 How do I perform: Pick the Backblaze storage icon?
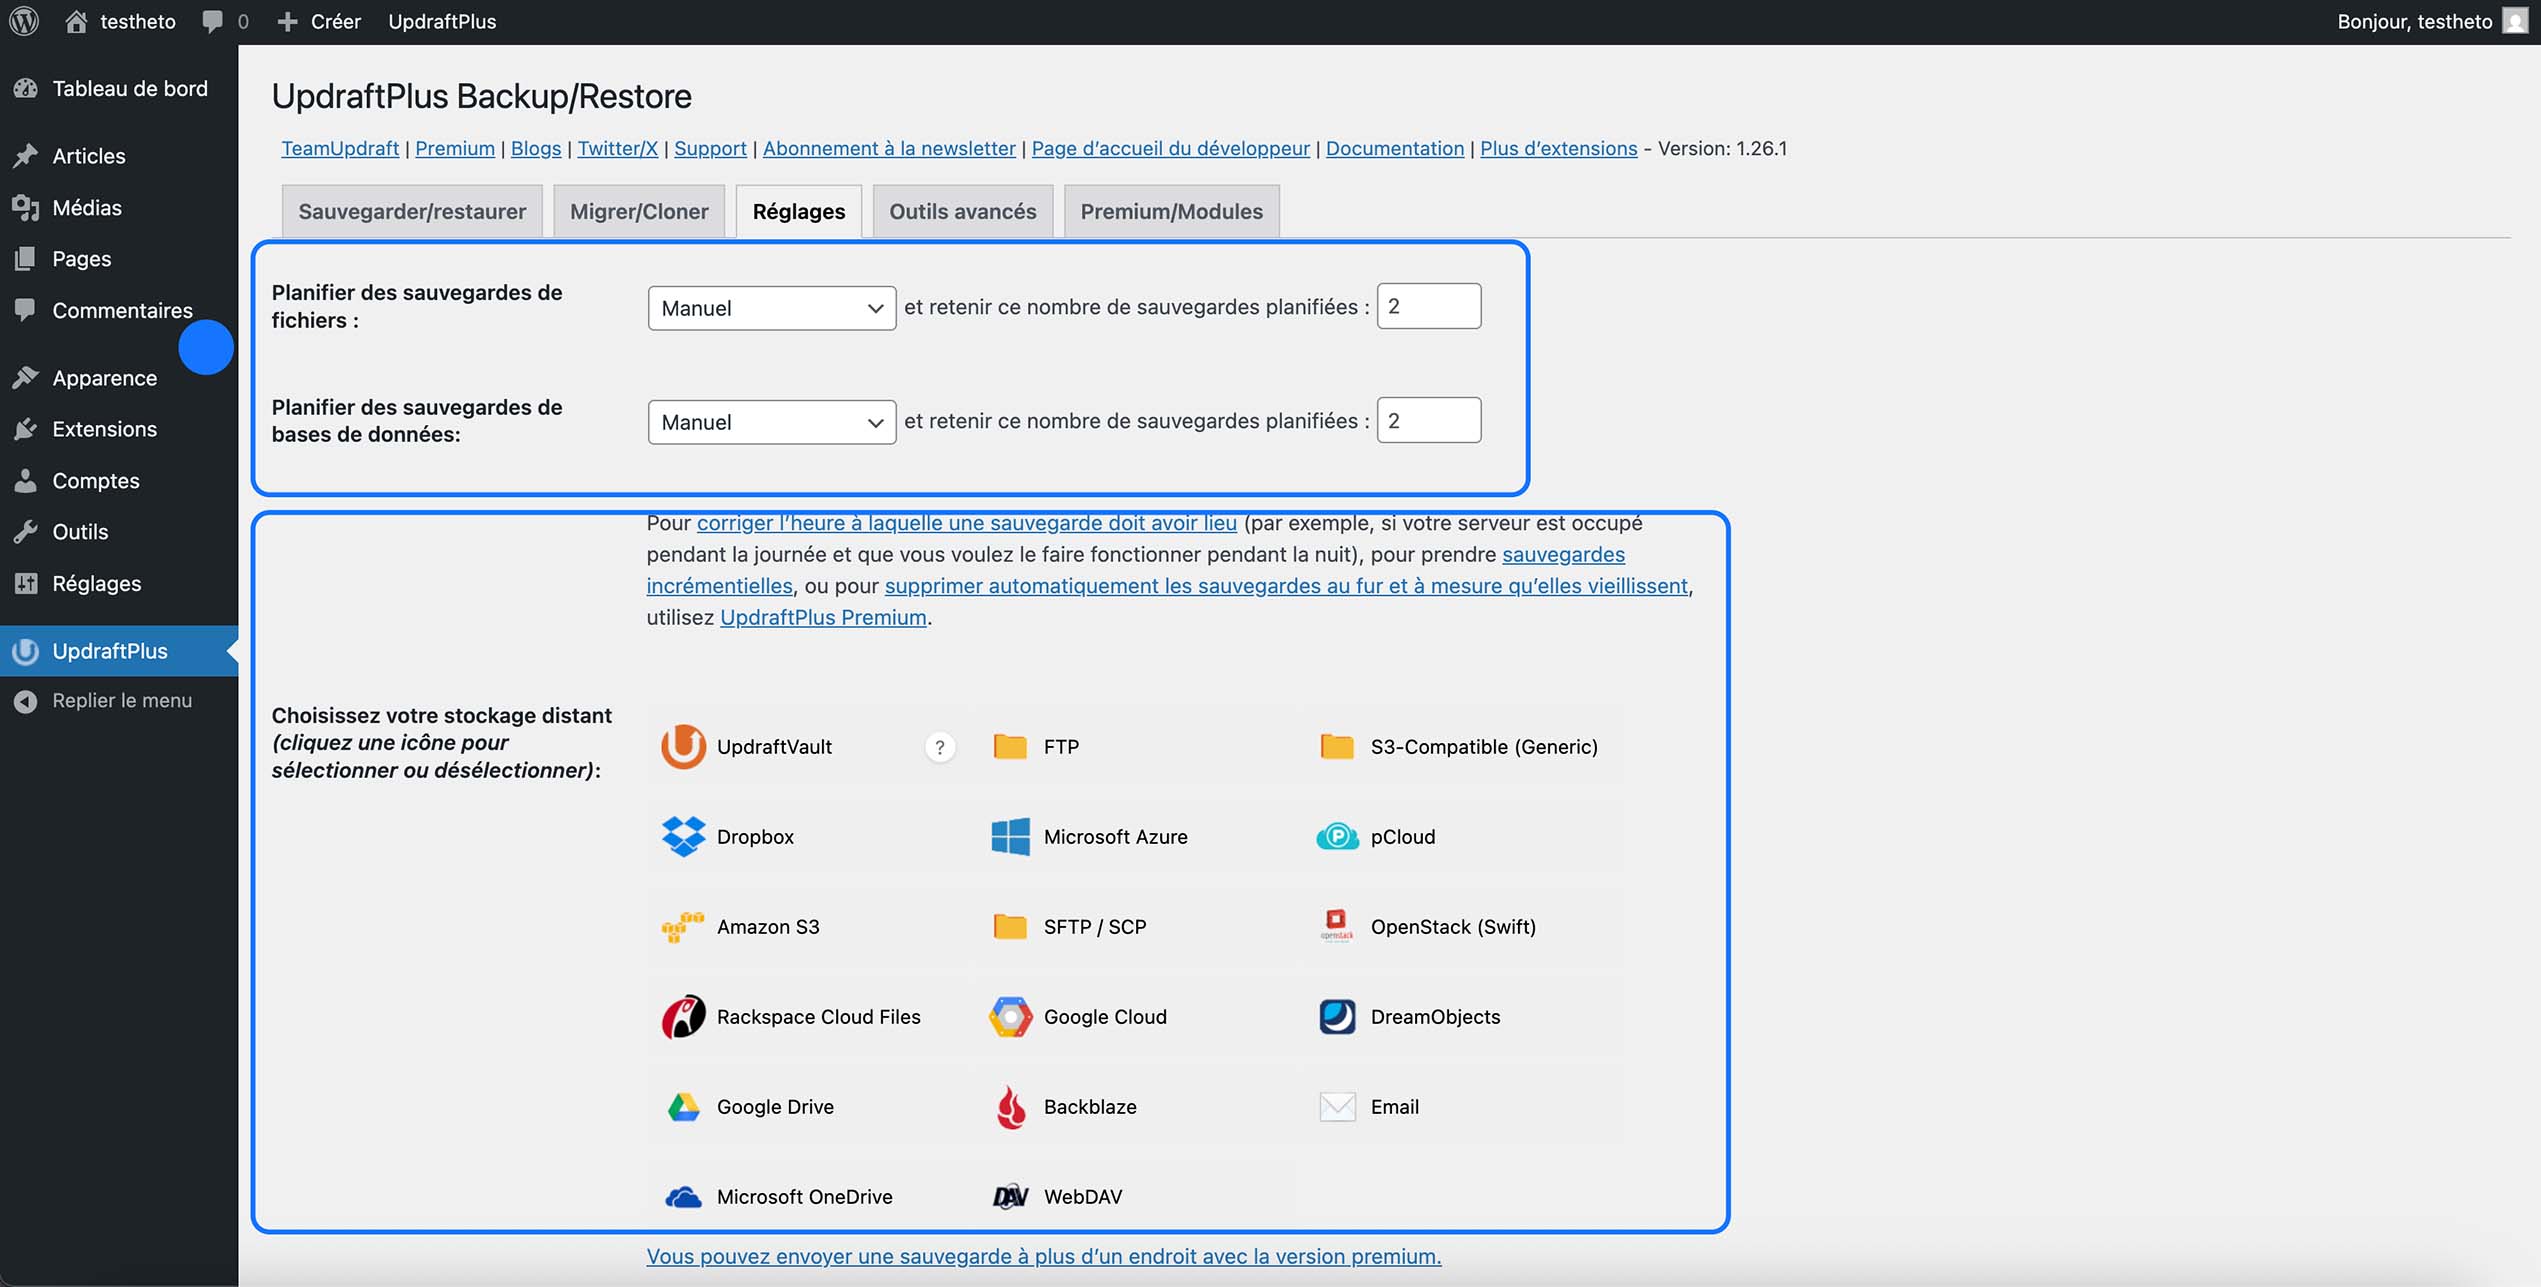[x=1010, y=1106]
